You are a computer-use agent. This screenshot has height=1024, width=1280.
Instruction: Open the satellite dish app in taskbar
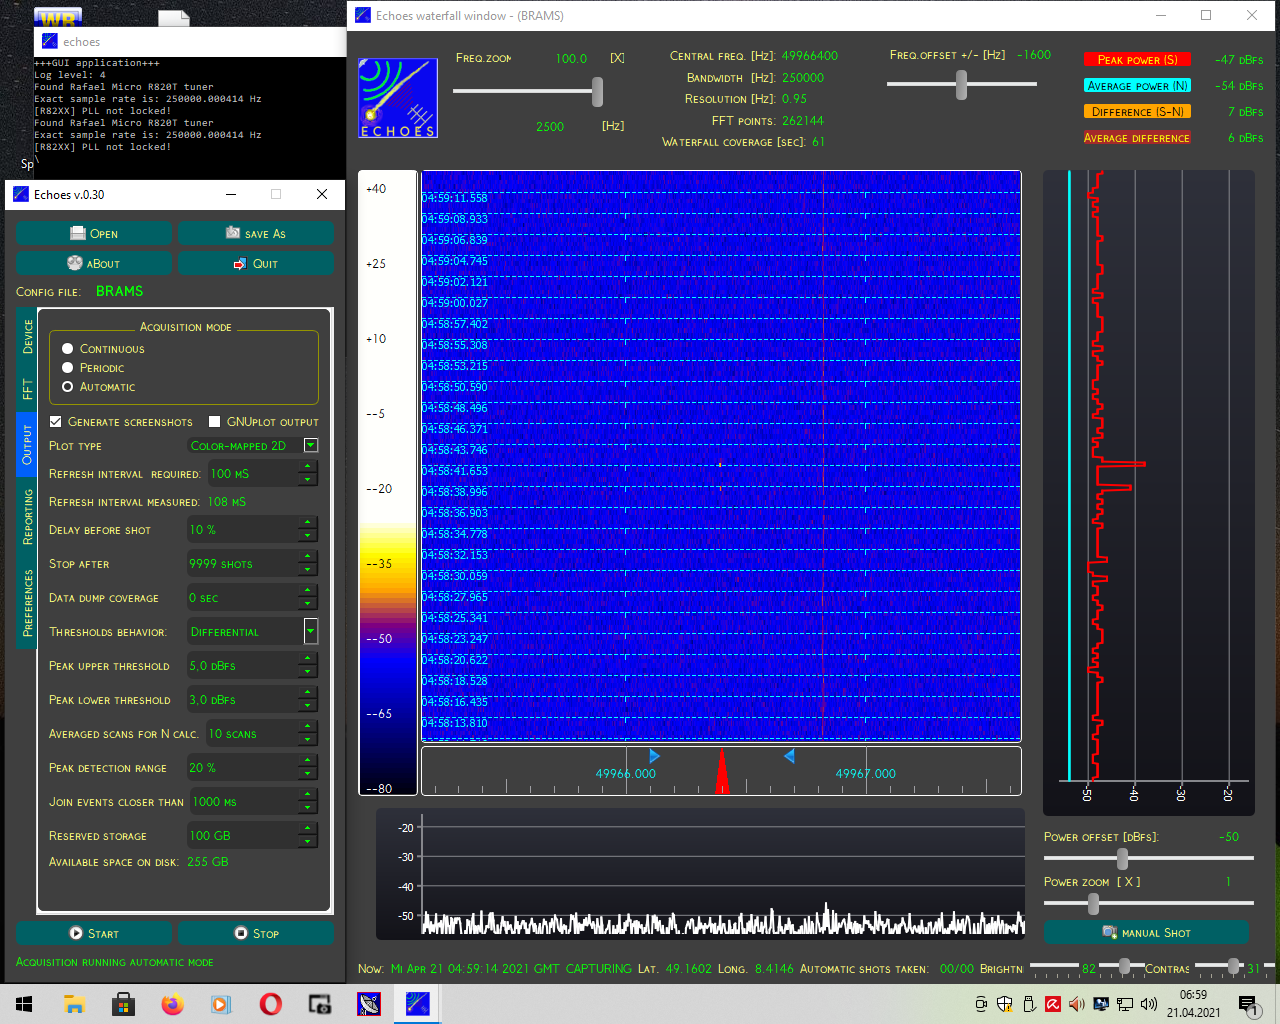[369, 1004]
